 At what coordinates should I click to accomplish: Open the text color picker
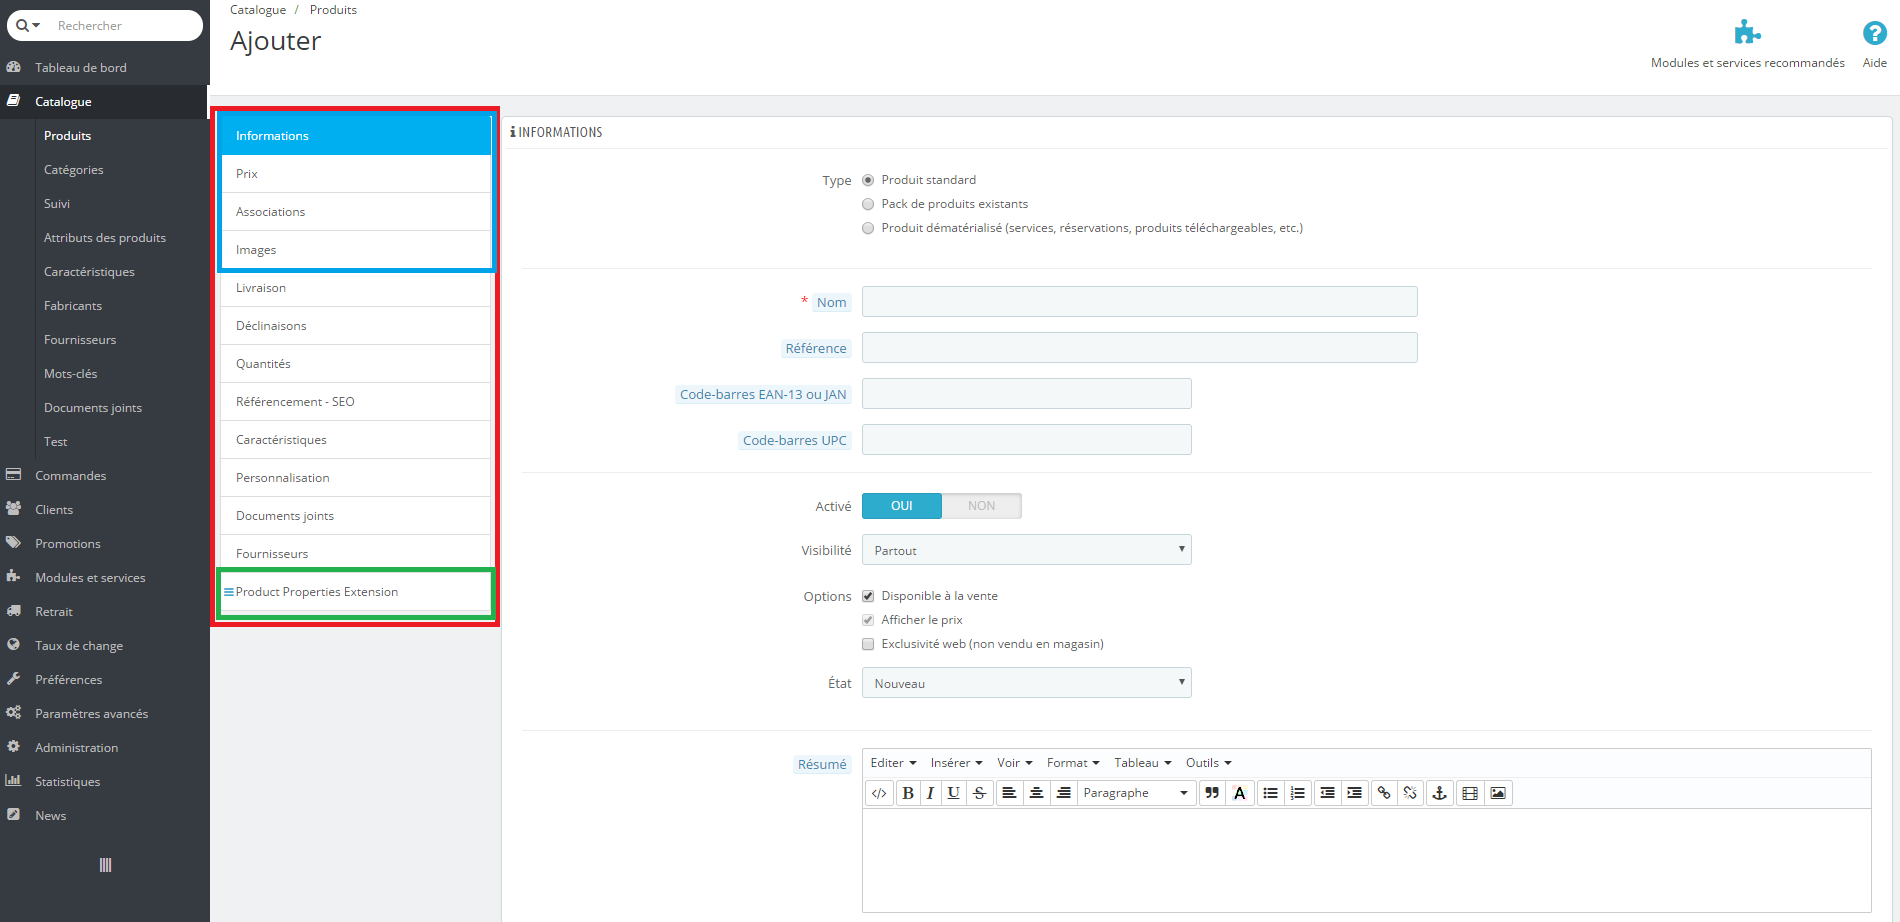click(1240, 793)
